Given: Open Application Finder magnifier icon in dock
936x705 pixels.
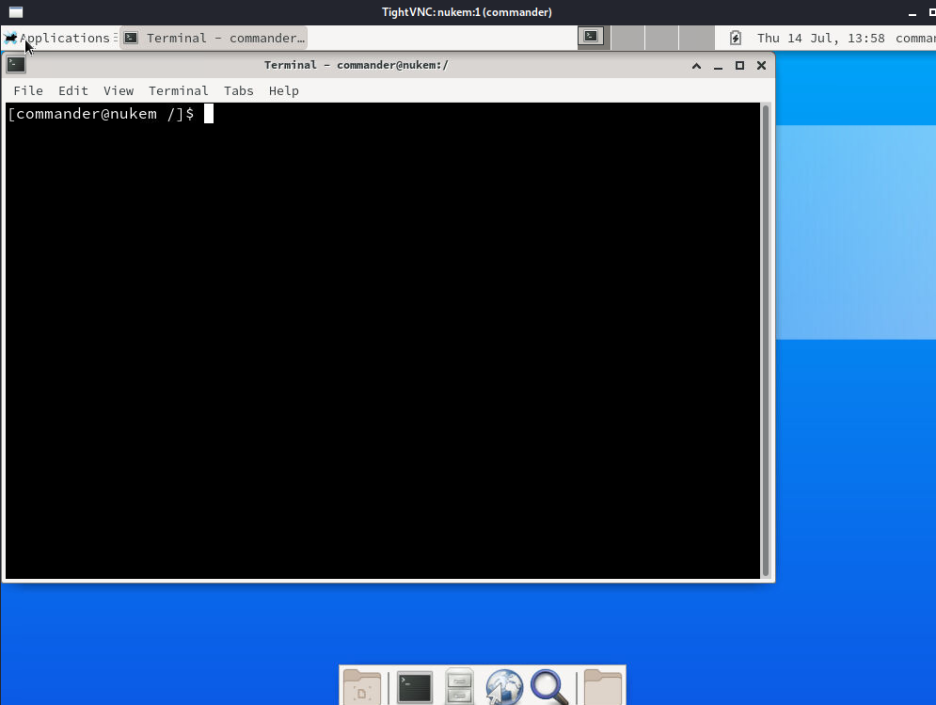Looking at the screenshot, I should [x=549, y=687].
